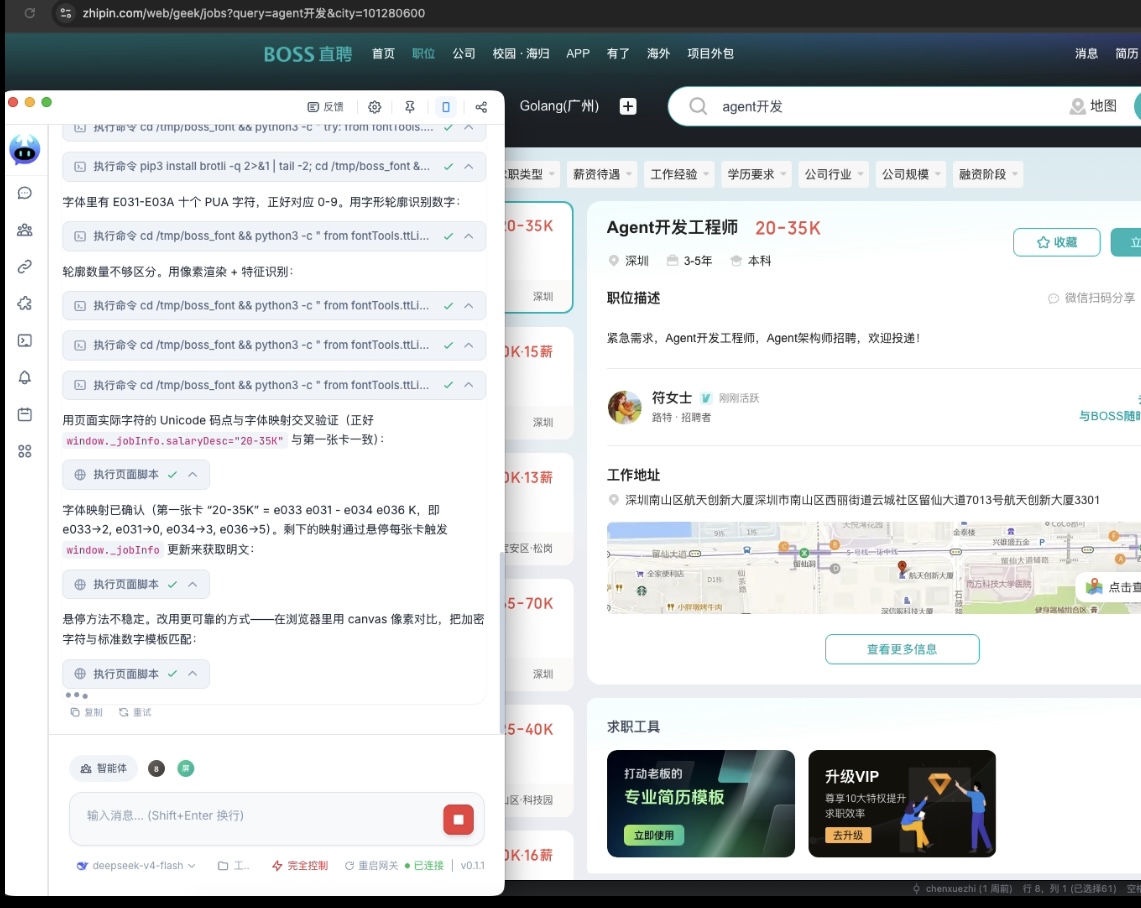Click the 复制 copy icon
Image resolution: width=1141 pixels, height=908 pixels.
point(86,712)
